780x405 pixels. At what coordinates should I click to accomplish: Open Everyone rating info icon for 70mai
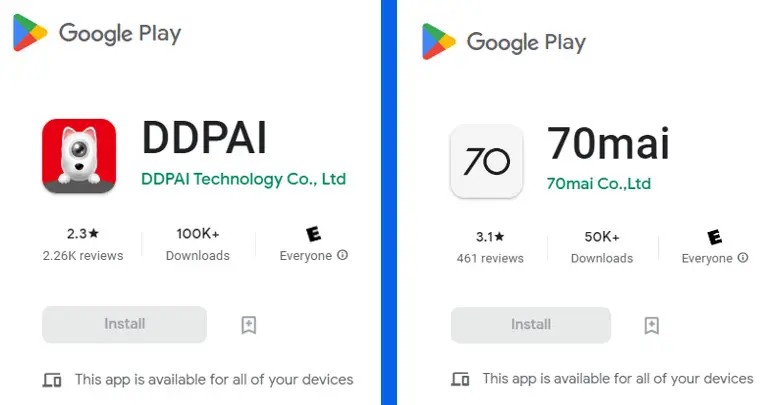point(743,257)
